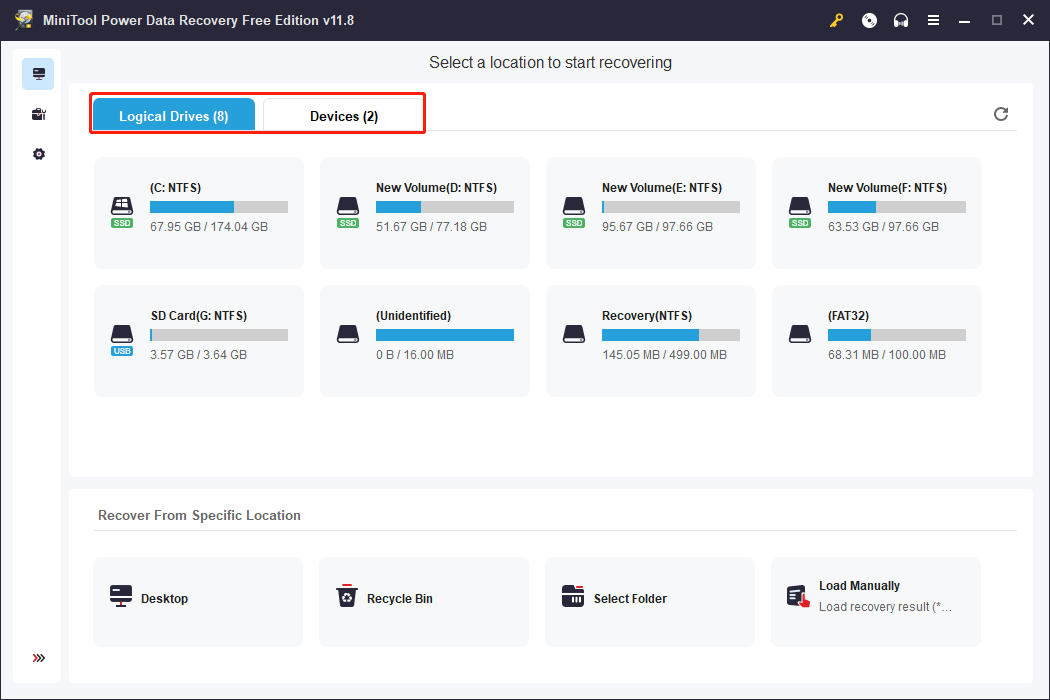
Task: Select the SD Card G: drive
Action: 198,341
